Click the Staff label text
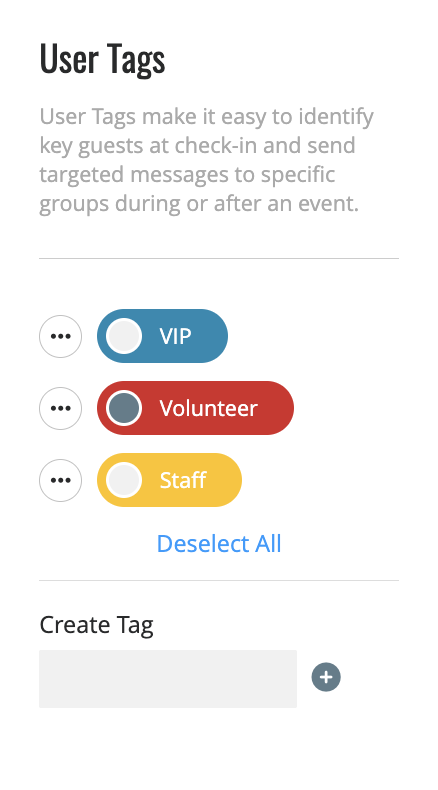Image resolution: width=438 pixels, height=790 pixels. 183,480
